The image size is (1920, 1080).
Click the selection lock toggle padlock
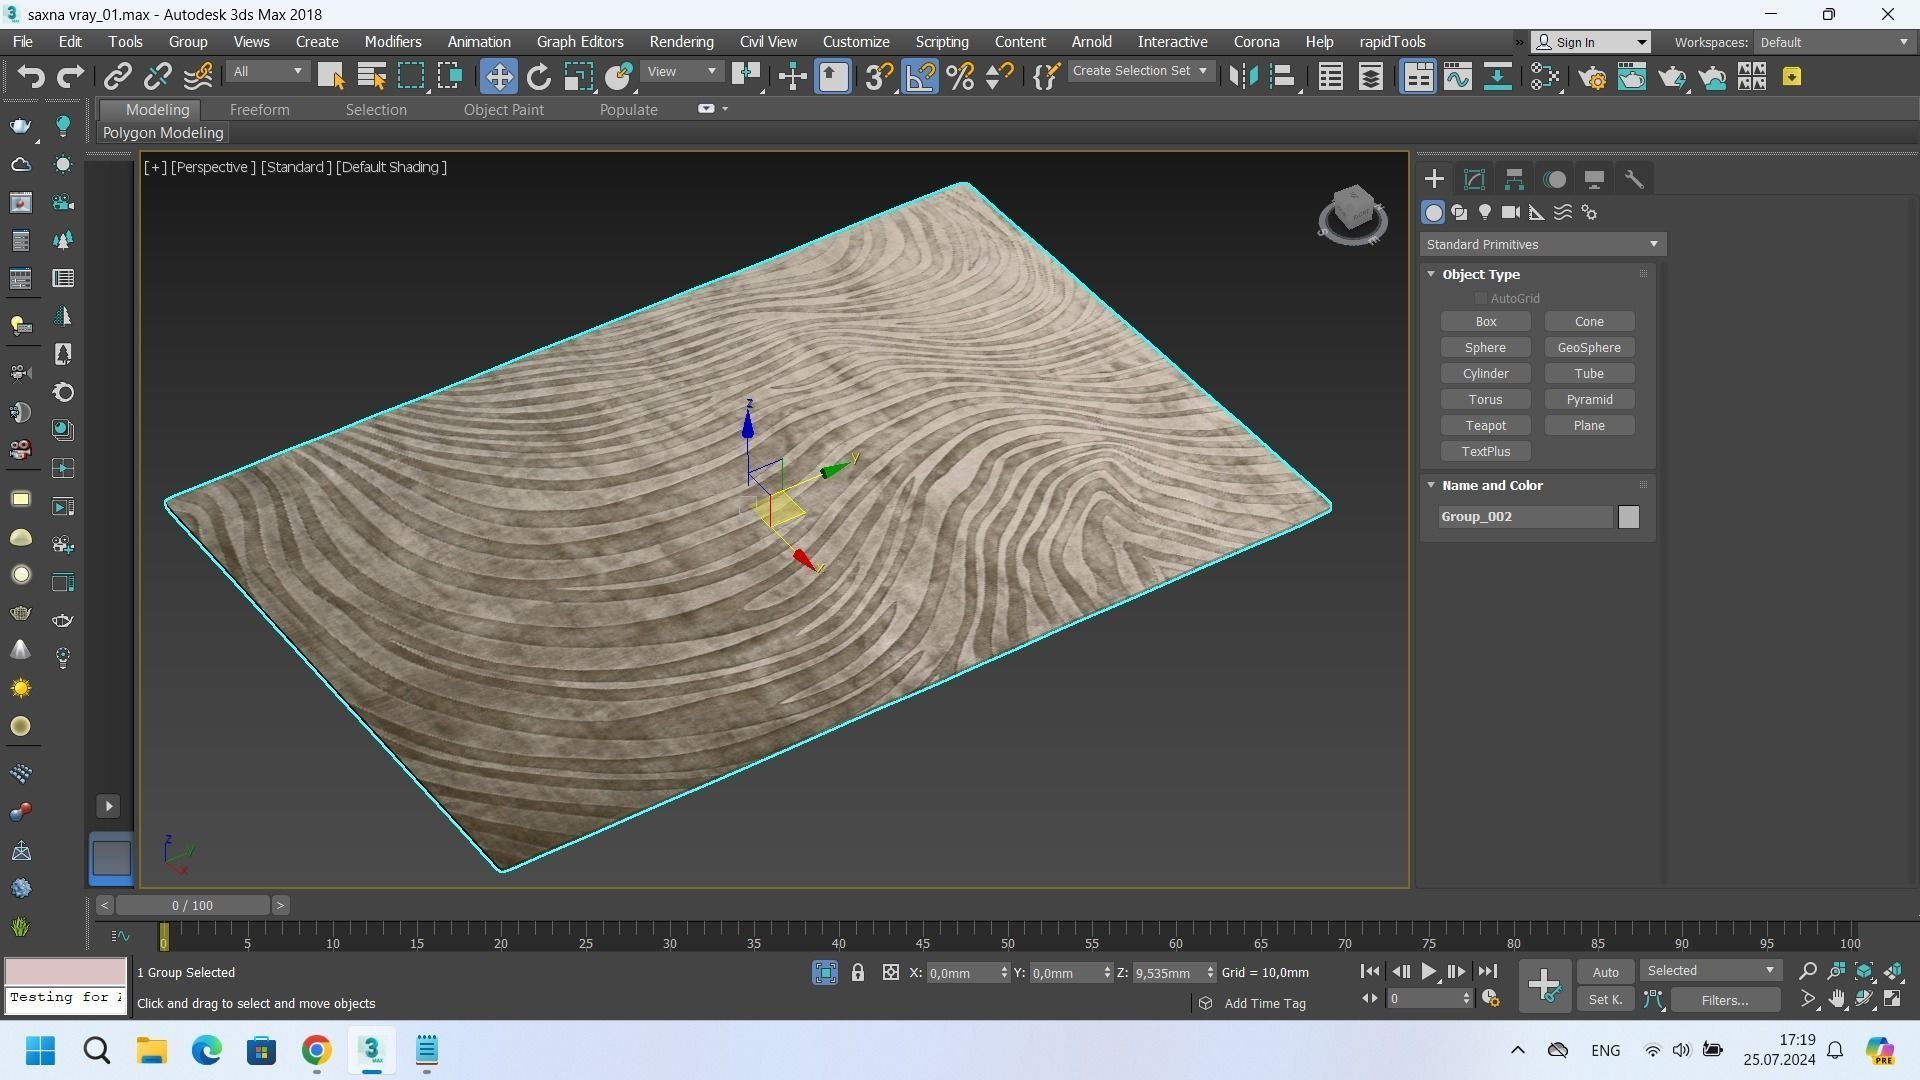tap(858, 972)
